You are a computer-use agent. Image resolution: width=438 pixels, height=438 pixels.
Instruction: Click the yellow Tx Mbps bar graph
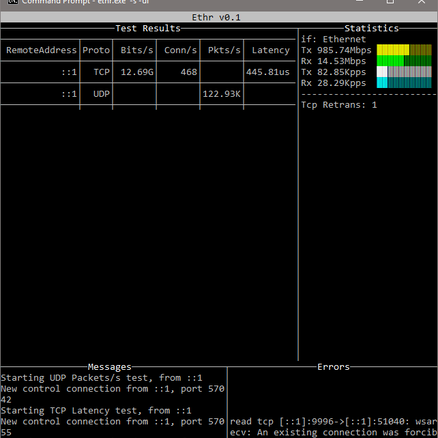(404, 50)
